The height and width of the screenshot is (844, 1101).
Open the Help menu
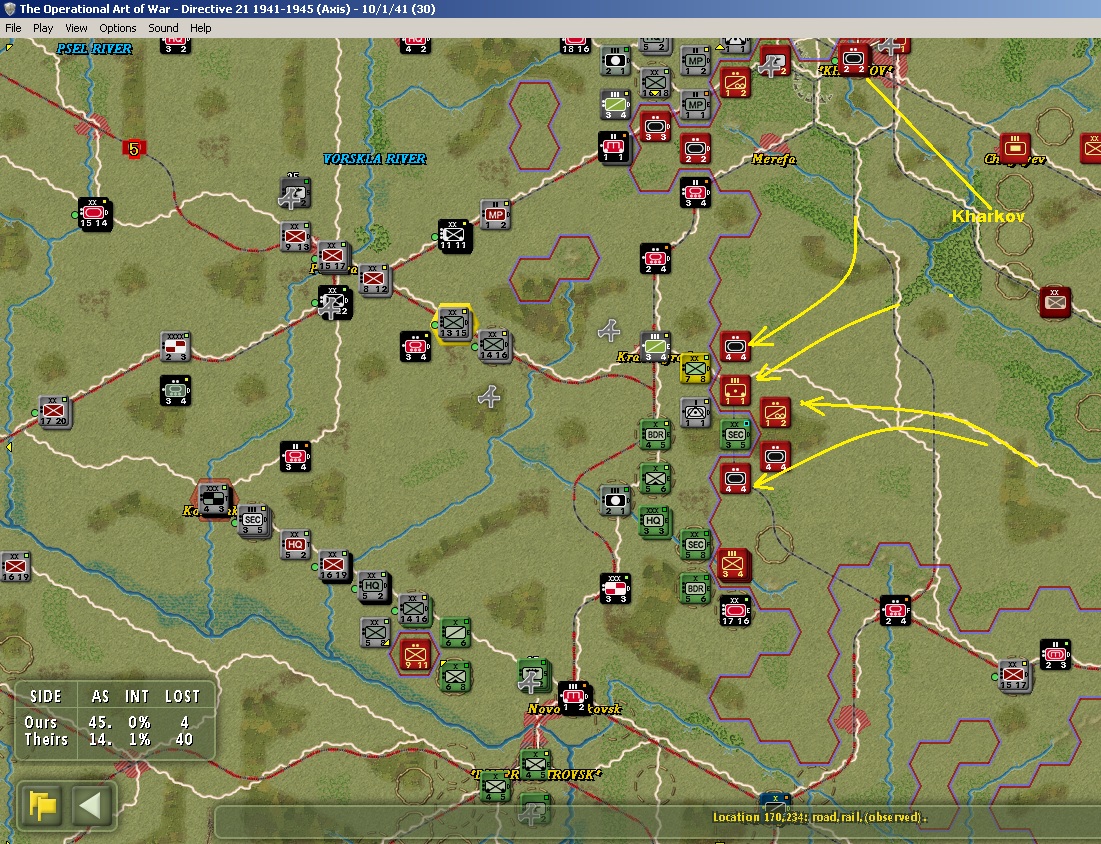pos(200,28)
